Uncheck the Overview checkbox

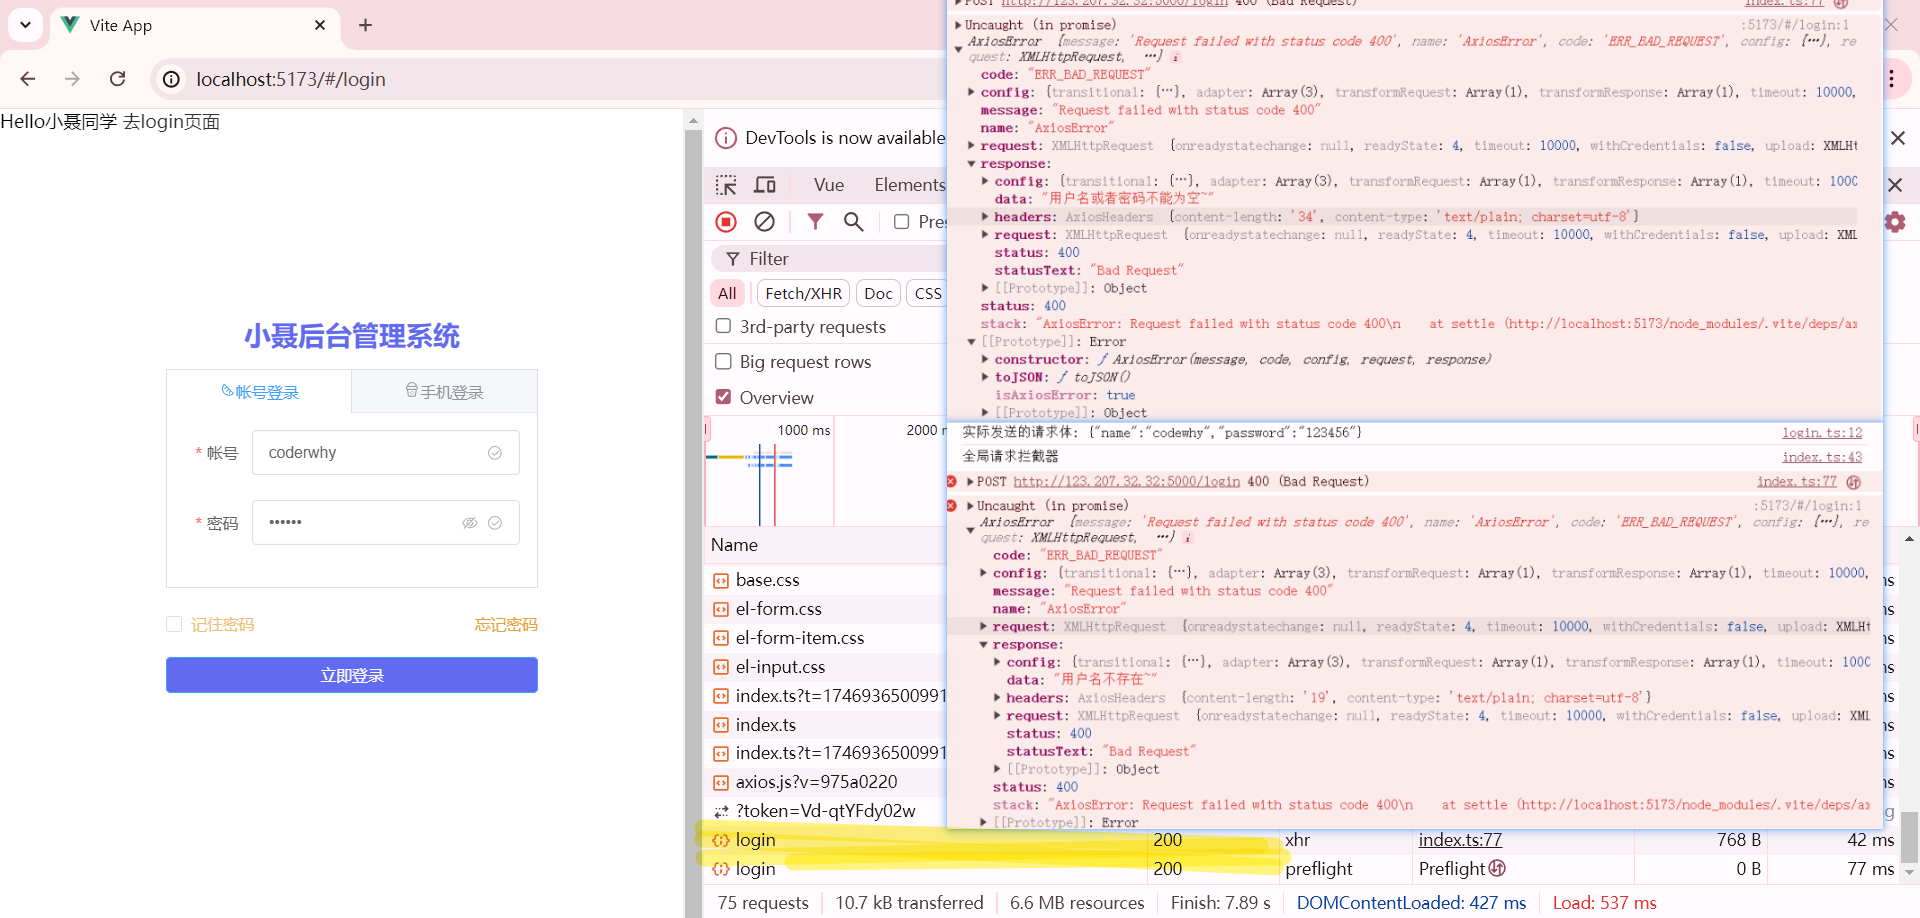click(723, 397)
